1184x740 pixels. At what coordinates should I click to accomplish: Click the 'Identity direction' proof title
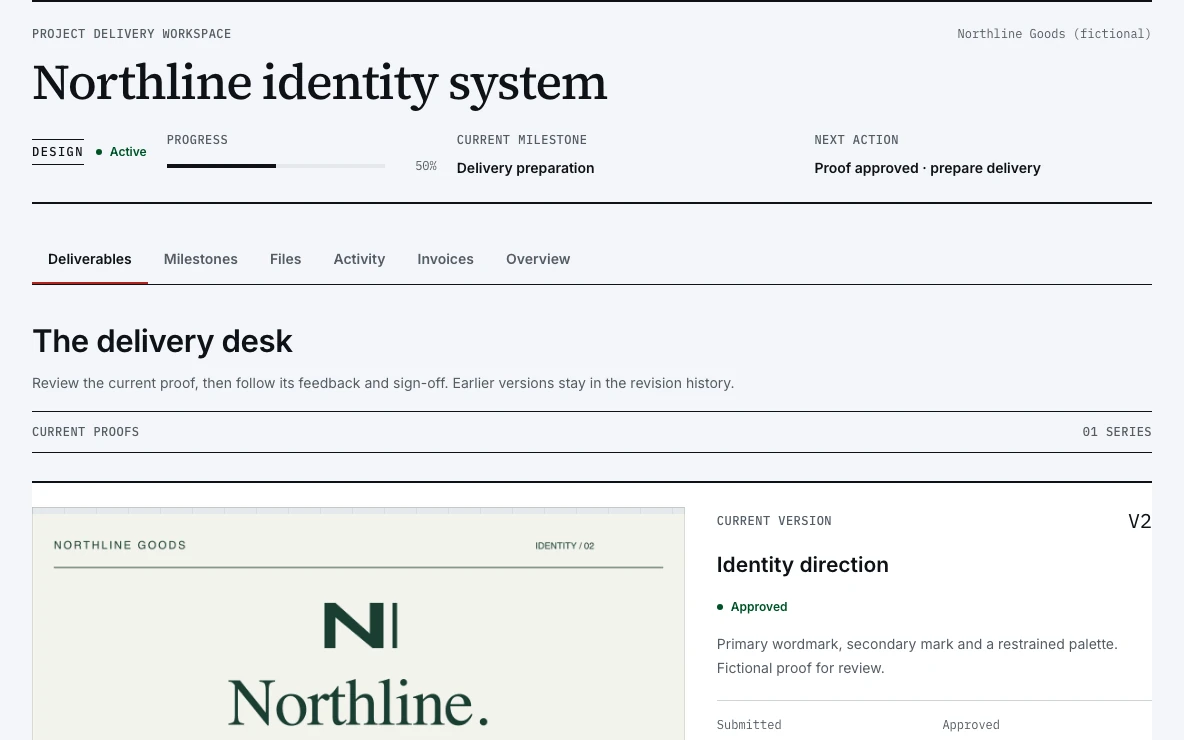point(803,565)
